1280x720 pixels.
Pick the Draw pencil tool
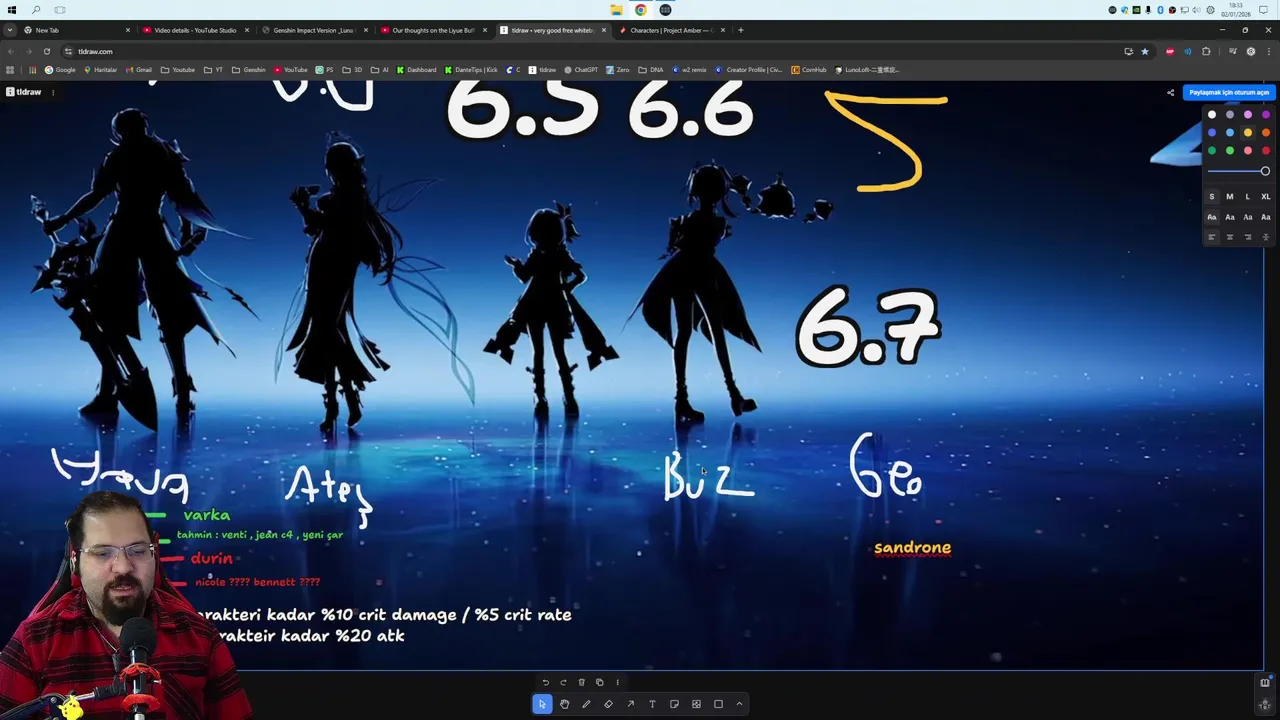click(x=586, y=704)
